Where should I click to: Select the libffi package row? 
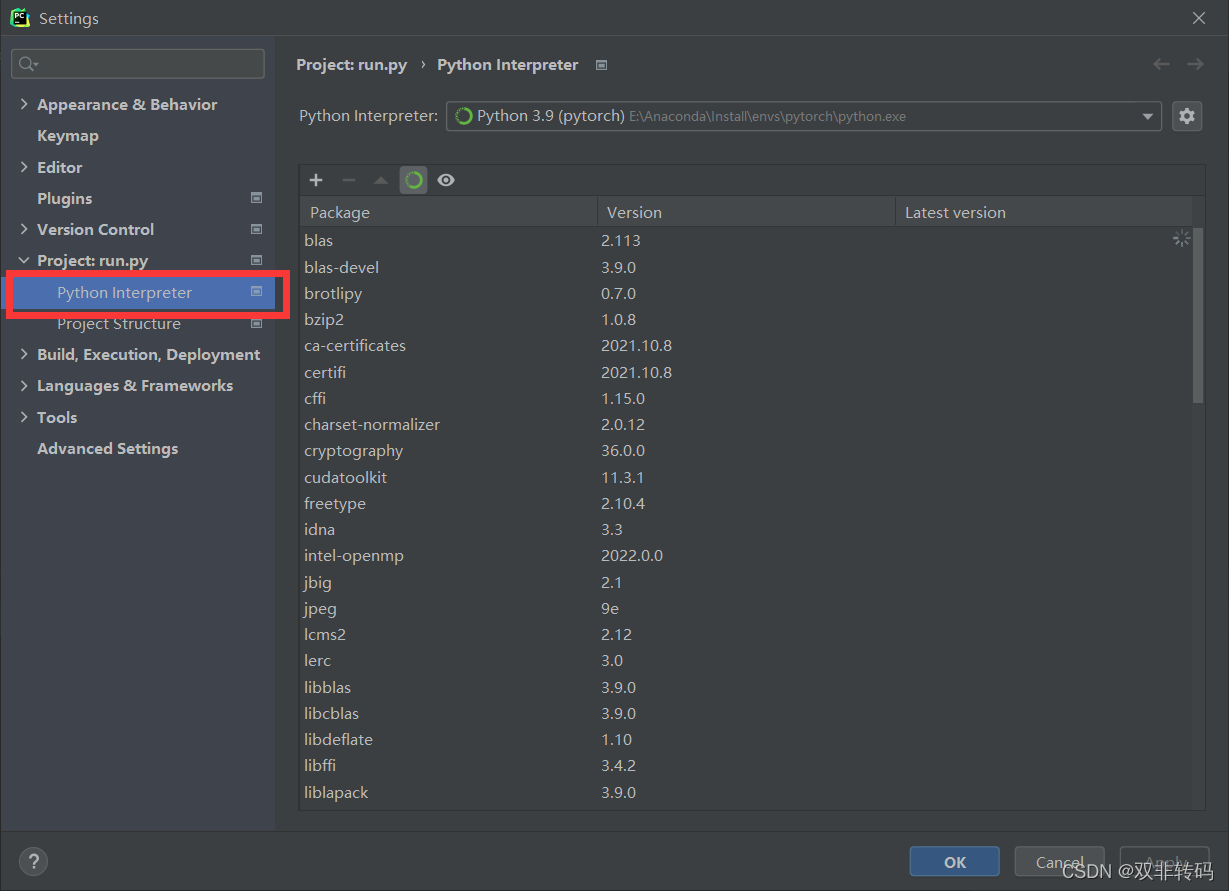point(746,765)
